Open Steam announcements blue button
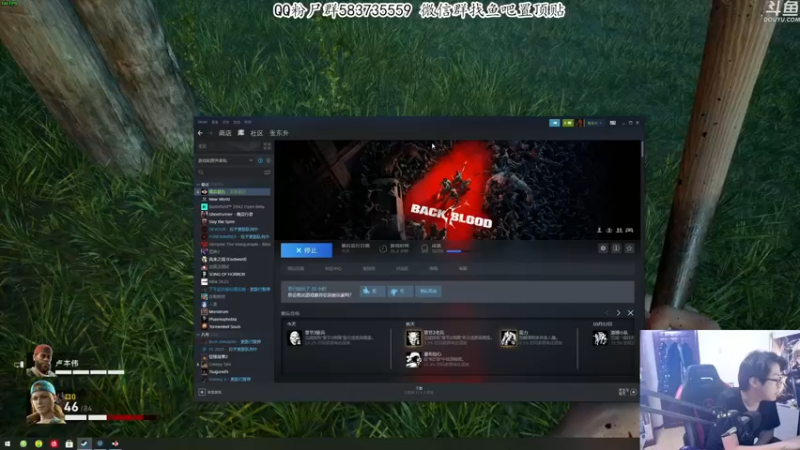 (555, 123)
